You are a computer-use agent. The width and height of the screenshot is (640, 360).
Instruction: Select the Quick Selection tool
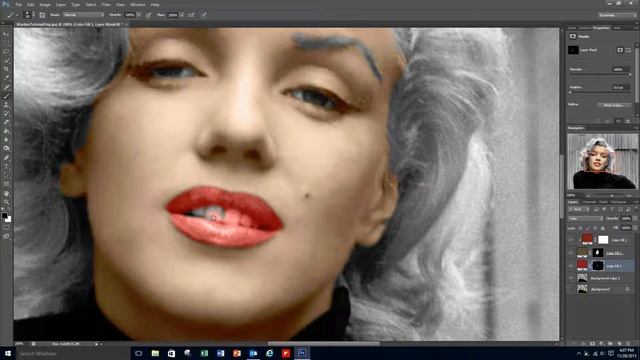tap(6, 60)
